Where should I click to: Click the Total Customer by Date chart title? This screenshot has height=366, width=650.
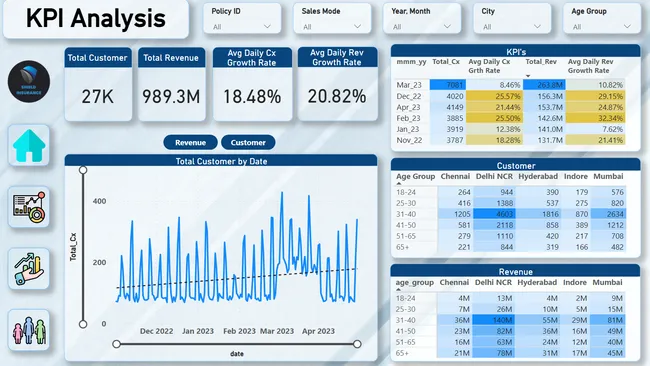[x=221, y=161]
